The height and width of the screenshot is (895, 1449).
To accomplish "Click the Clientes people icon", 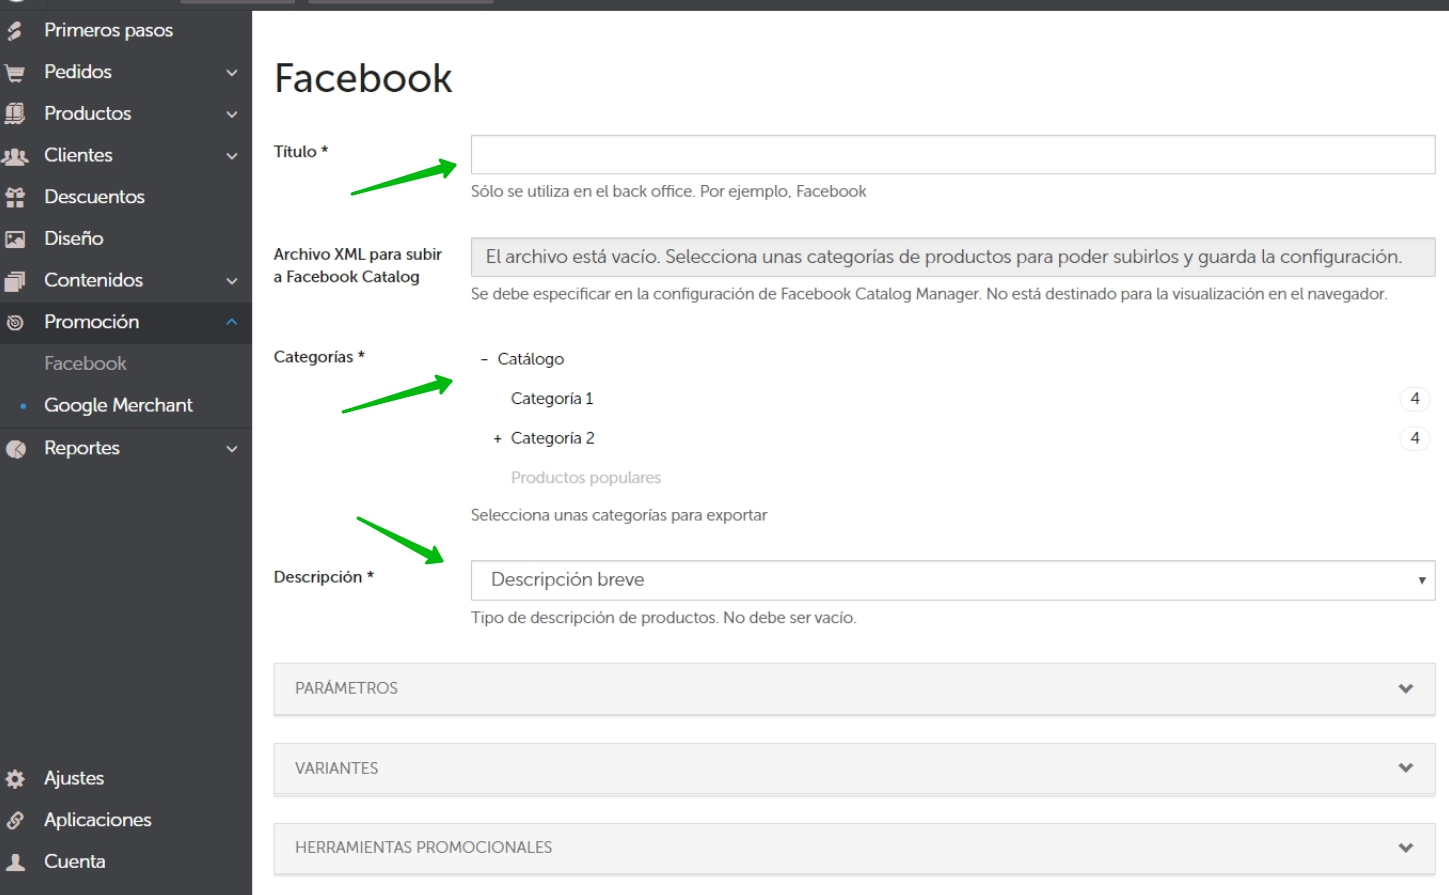I will 15,156.
